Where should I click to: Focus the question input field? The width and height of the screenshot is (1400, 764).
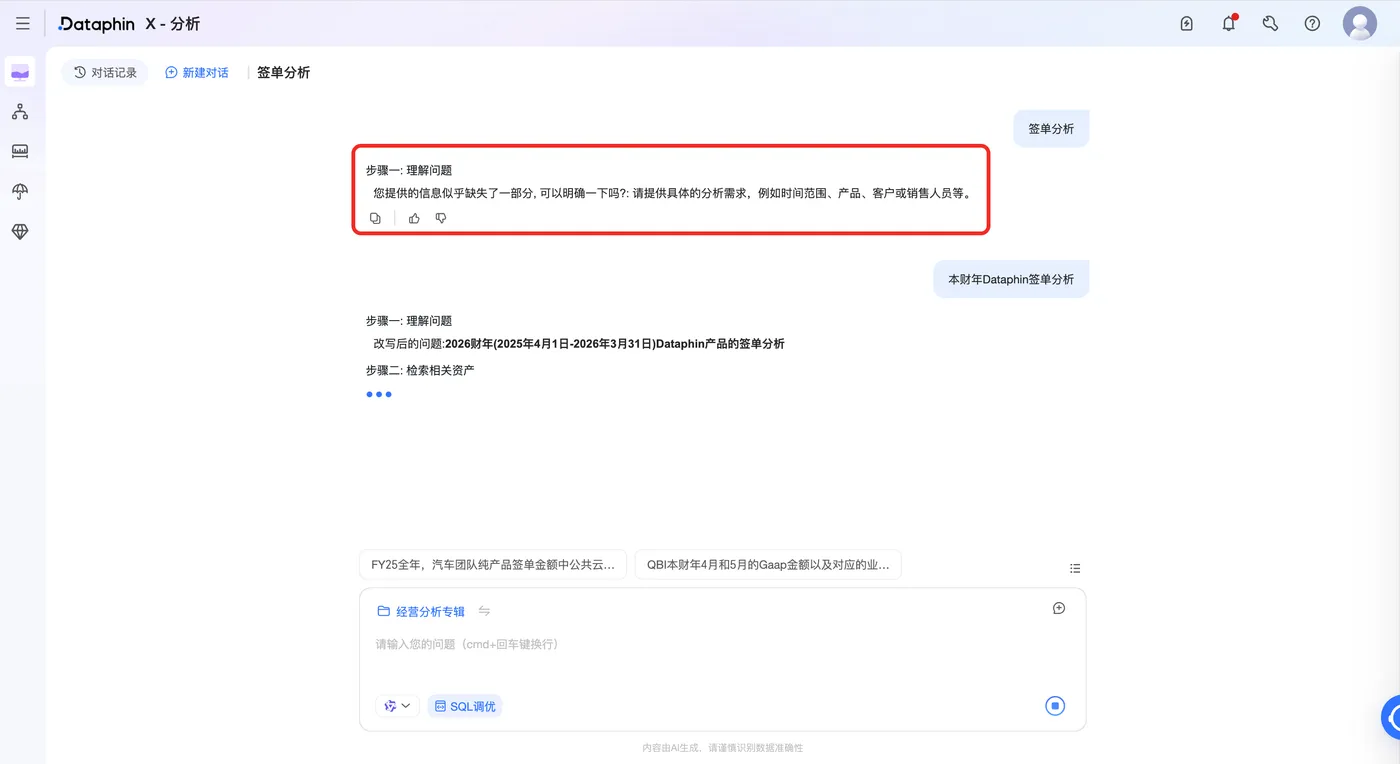pos(722,644)
